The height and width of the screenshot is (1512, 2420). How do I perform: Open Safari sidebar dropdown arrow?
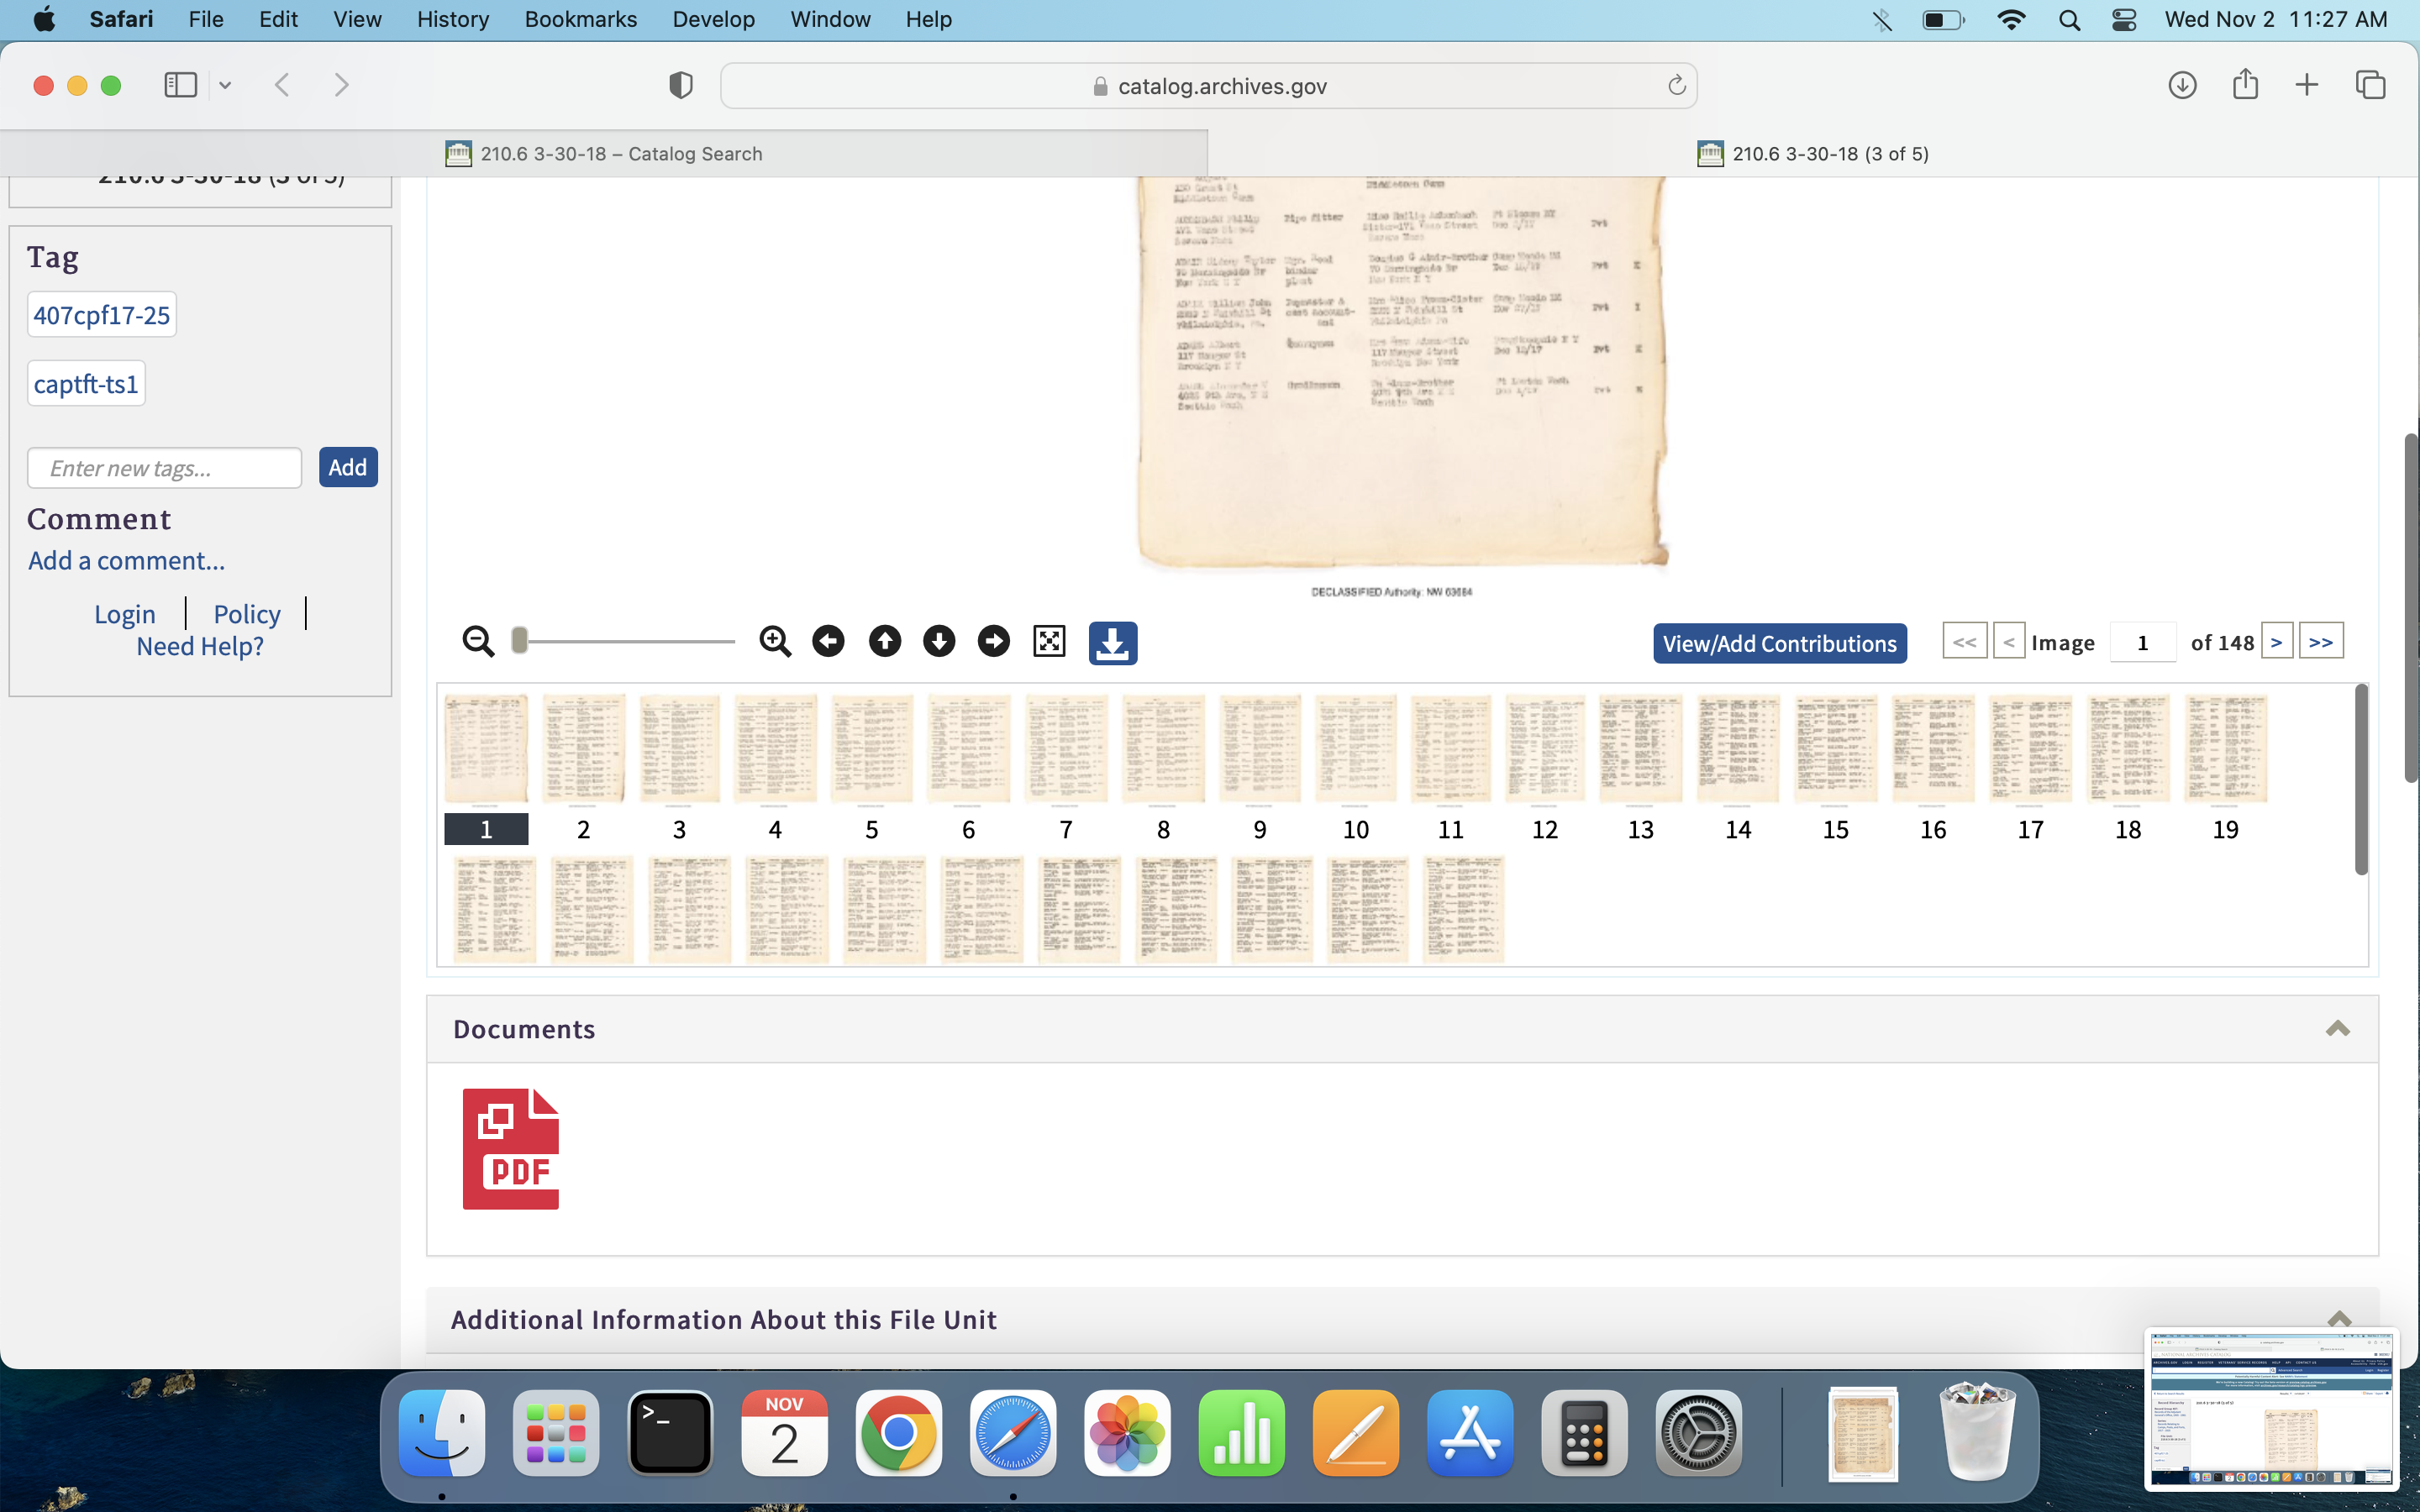pos(225,86)
